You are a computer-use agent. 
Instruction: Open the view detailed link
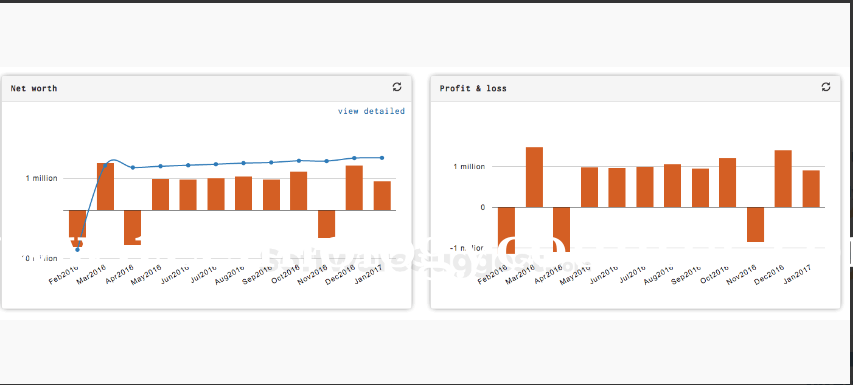click(x=372, y=111)
